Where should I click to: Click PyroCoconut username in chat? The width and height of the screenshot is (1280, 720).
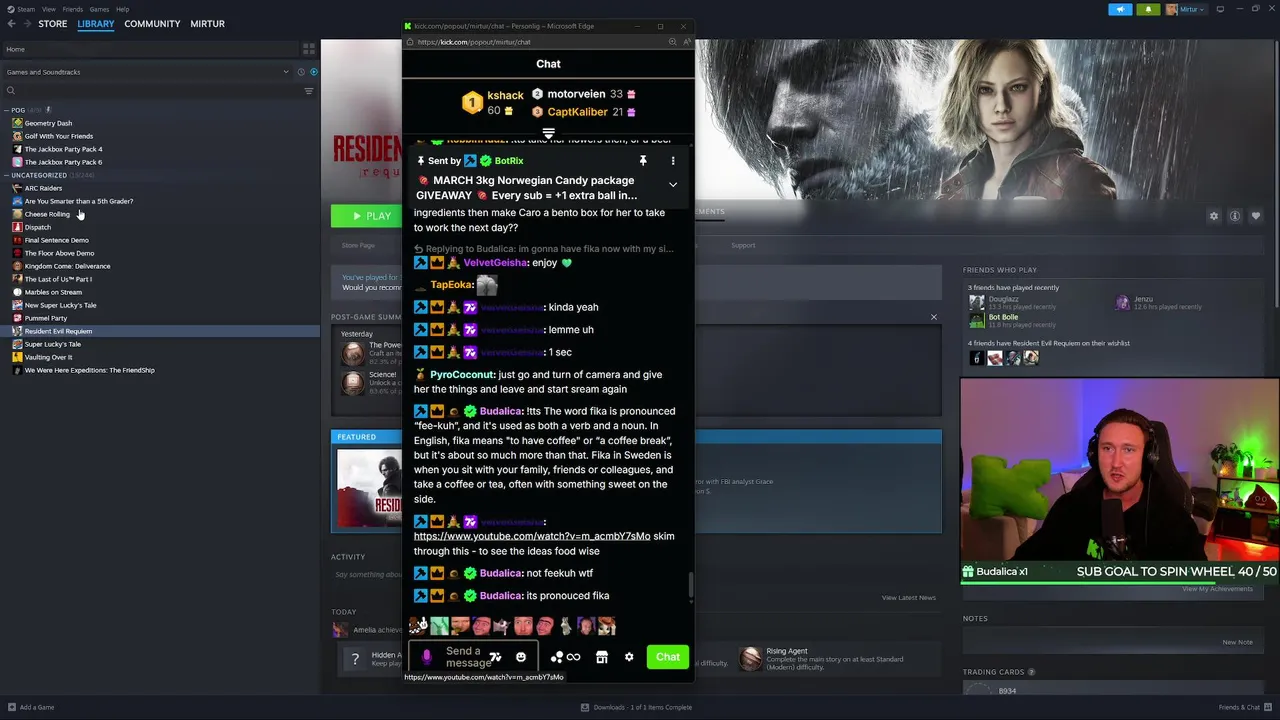(x=462, y=374)
